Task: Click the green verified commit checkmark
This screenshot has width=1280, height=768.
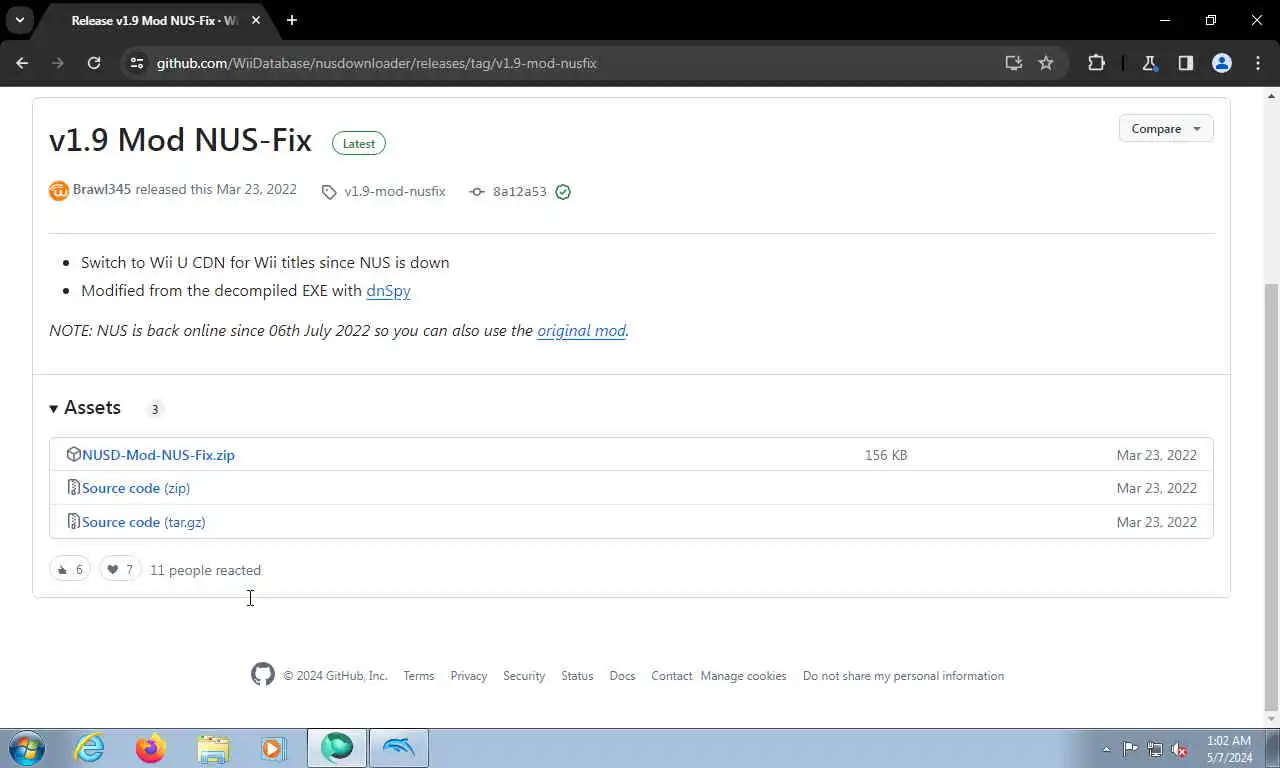Action: (x=563, y=191)
